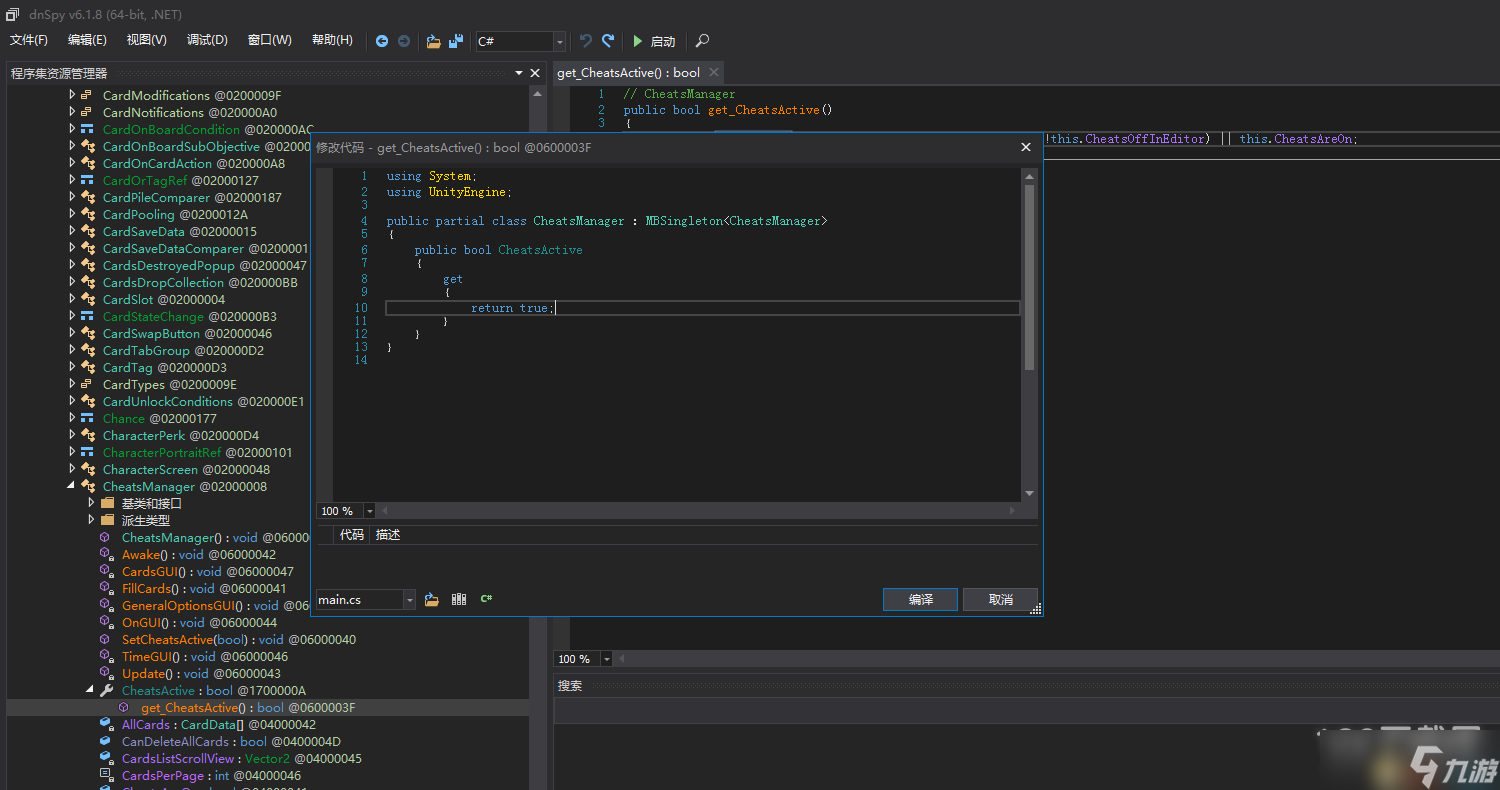Click the method icon beside get_CheatsActive() node
Screen dimensions: 1500x790
point(124,707)
